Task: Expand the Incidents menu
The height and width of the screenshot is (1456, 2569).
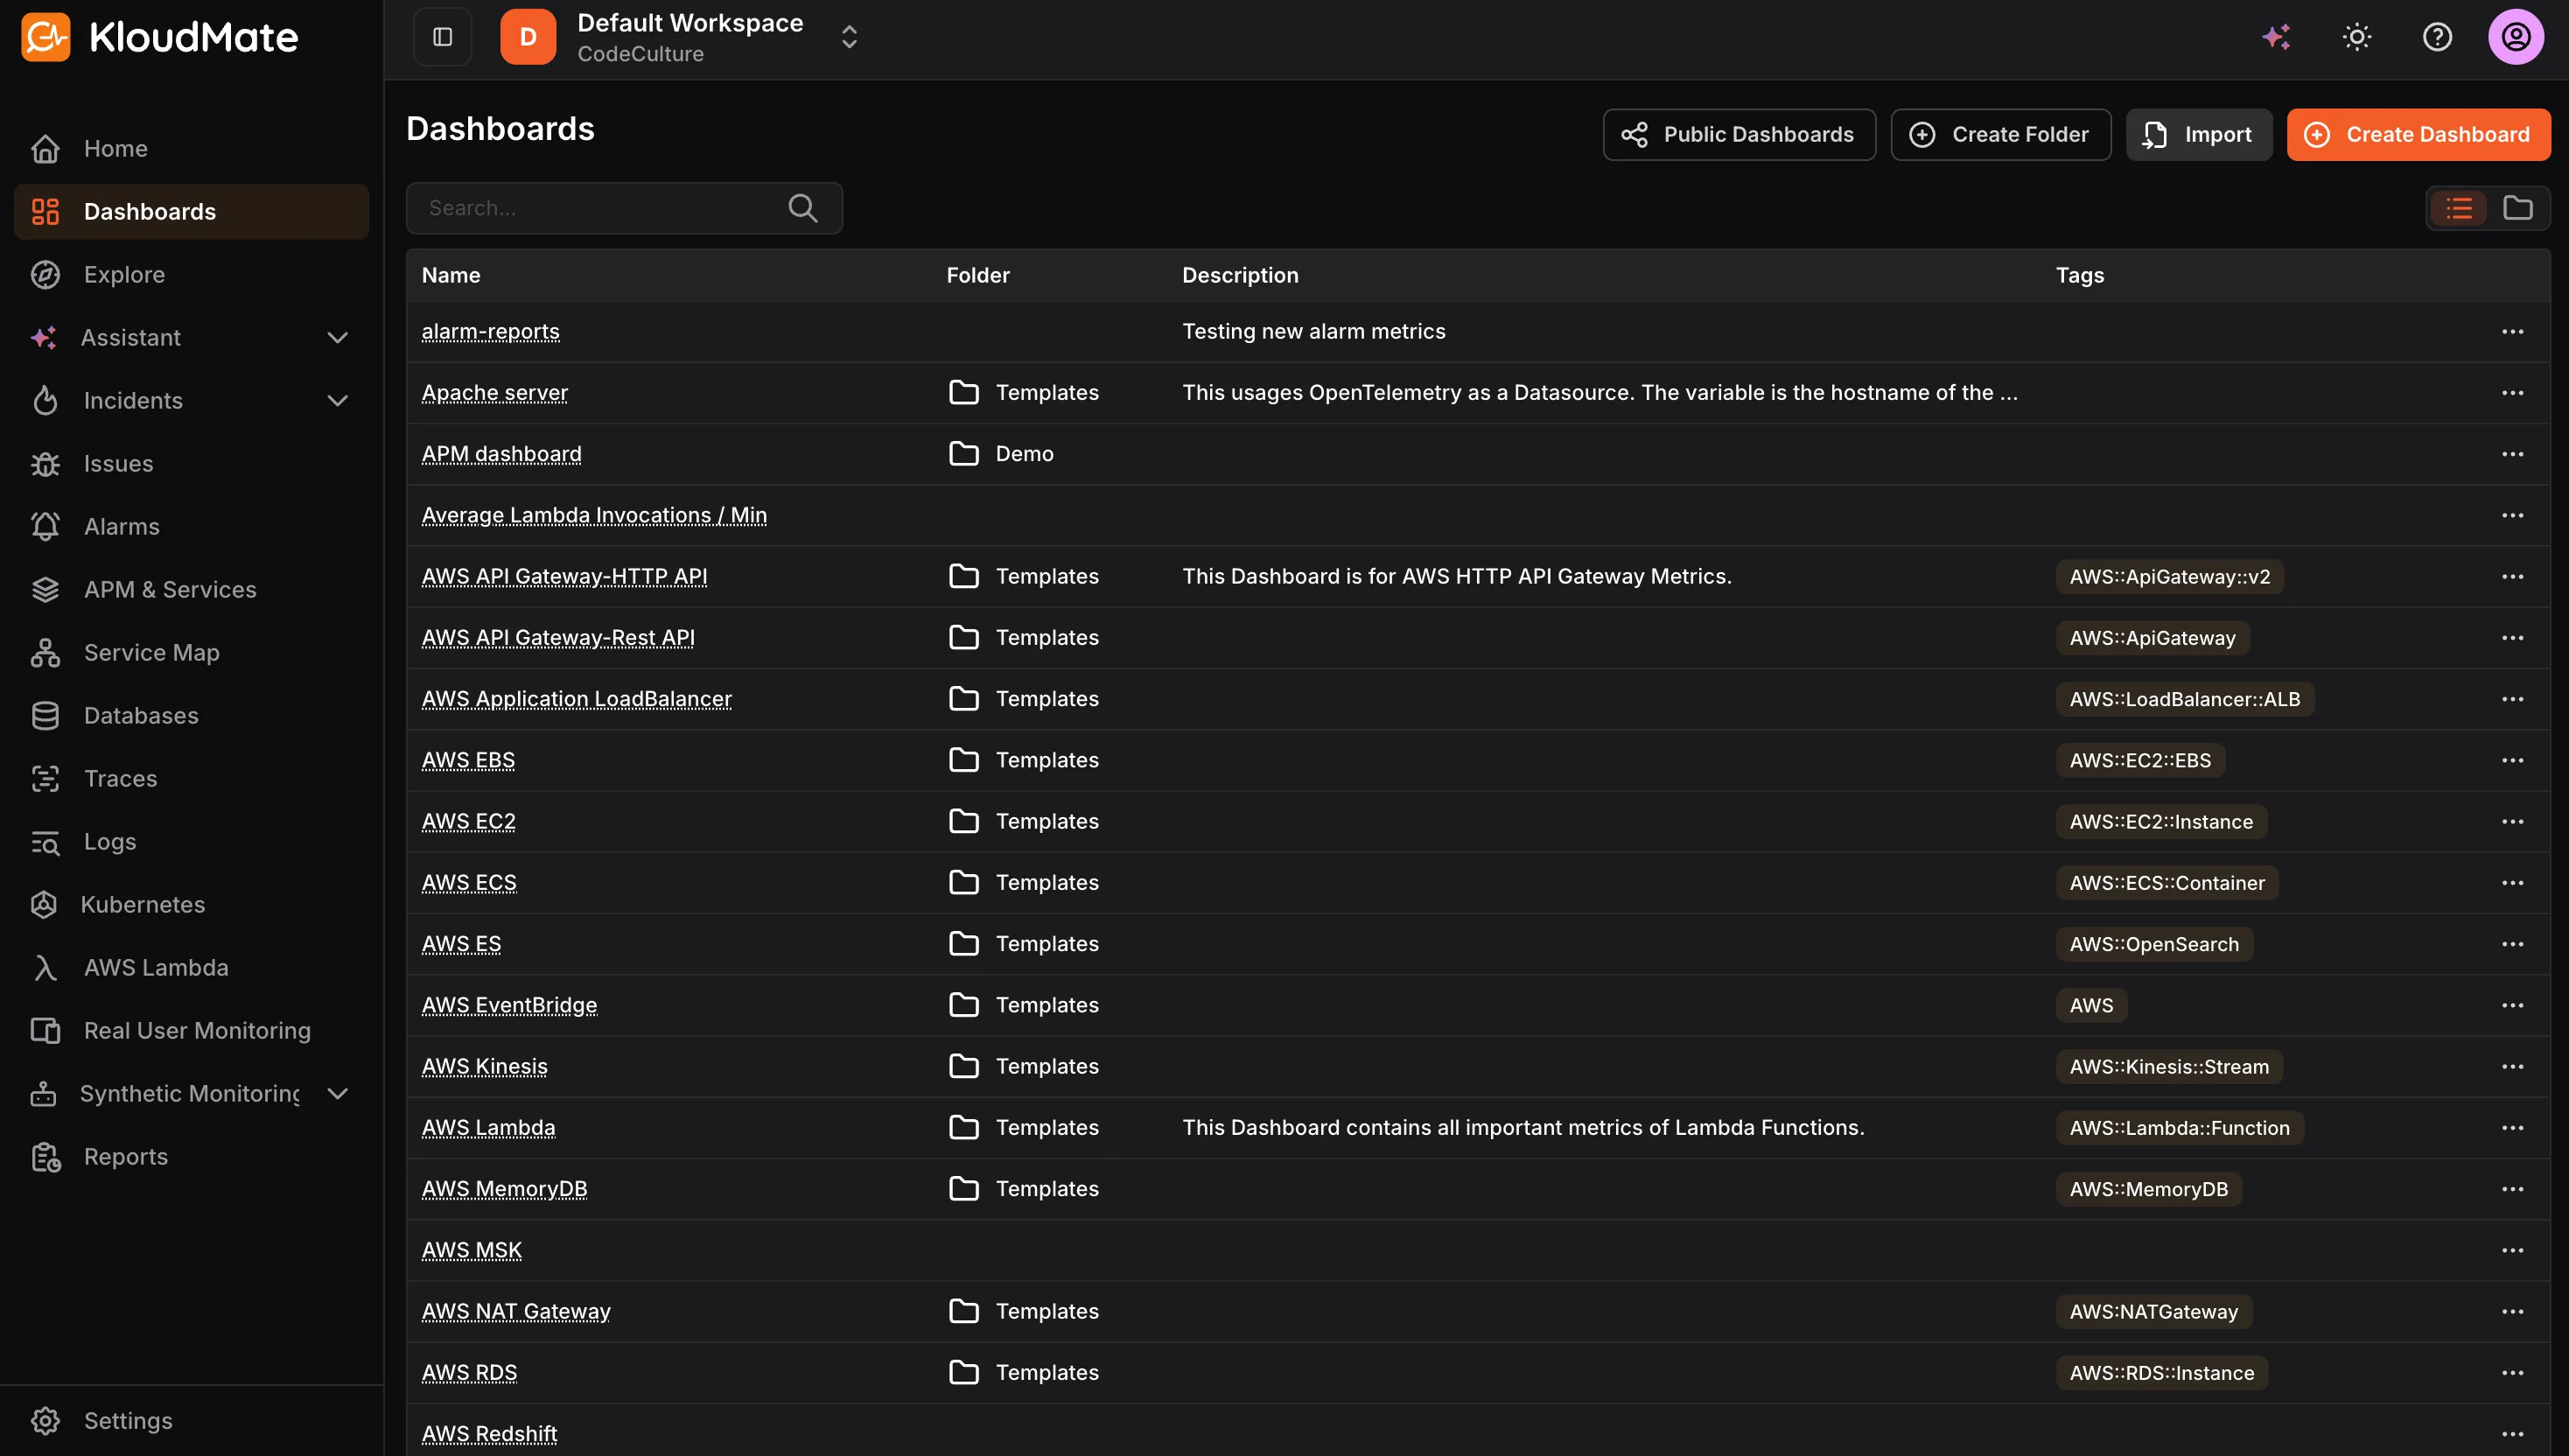Action: (338, 401)
